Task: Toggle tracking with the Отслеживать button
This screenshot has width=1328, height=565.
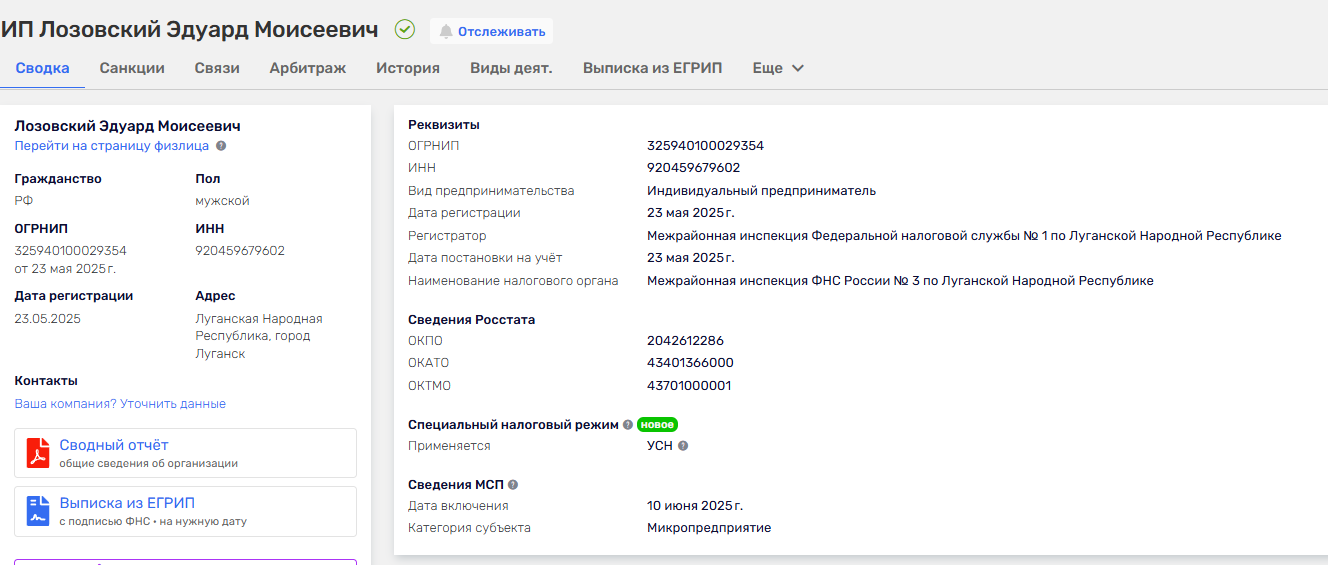Action: click(x=492, y=31)
